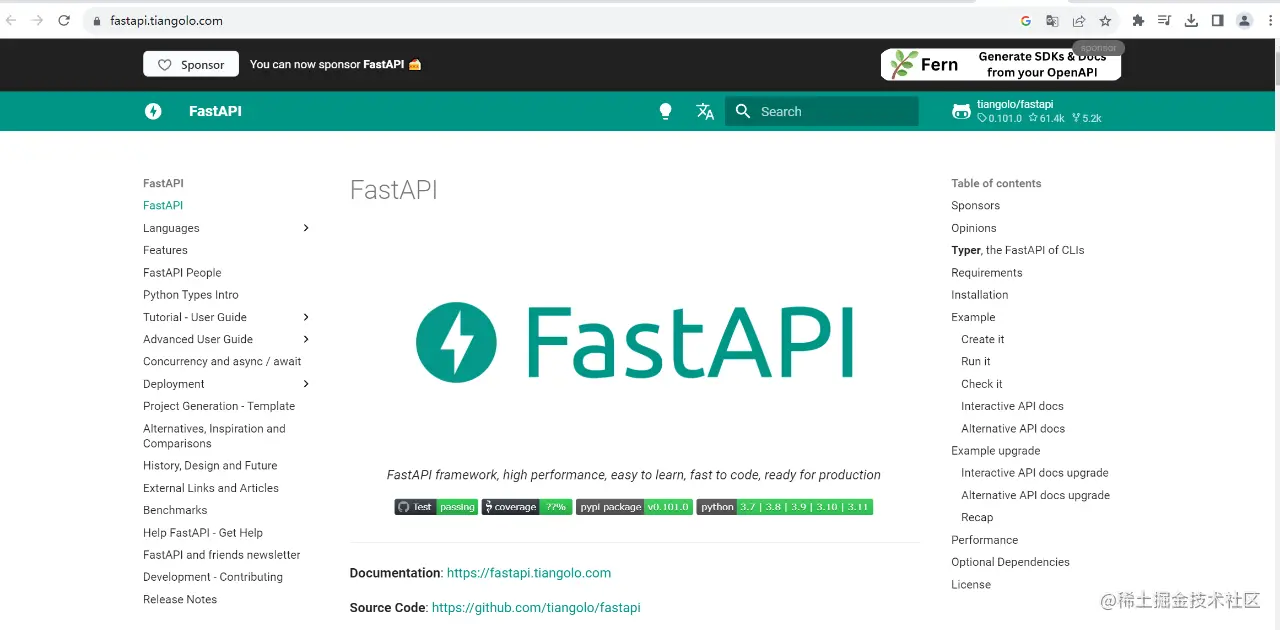Open the browser profile avatar
The height and width of the screenshot is (630, 1280).
[1244, 20]
